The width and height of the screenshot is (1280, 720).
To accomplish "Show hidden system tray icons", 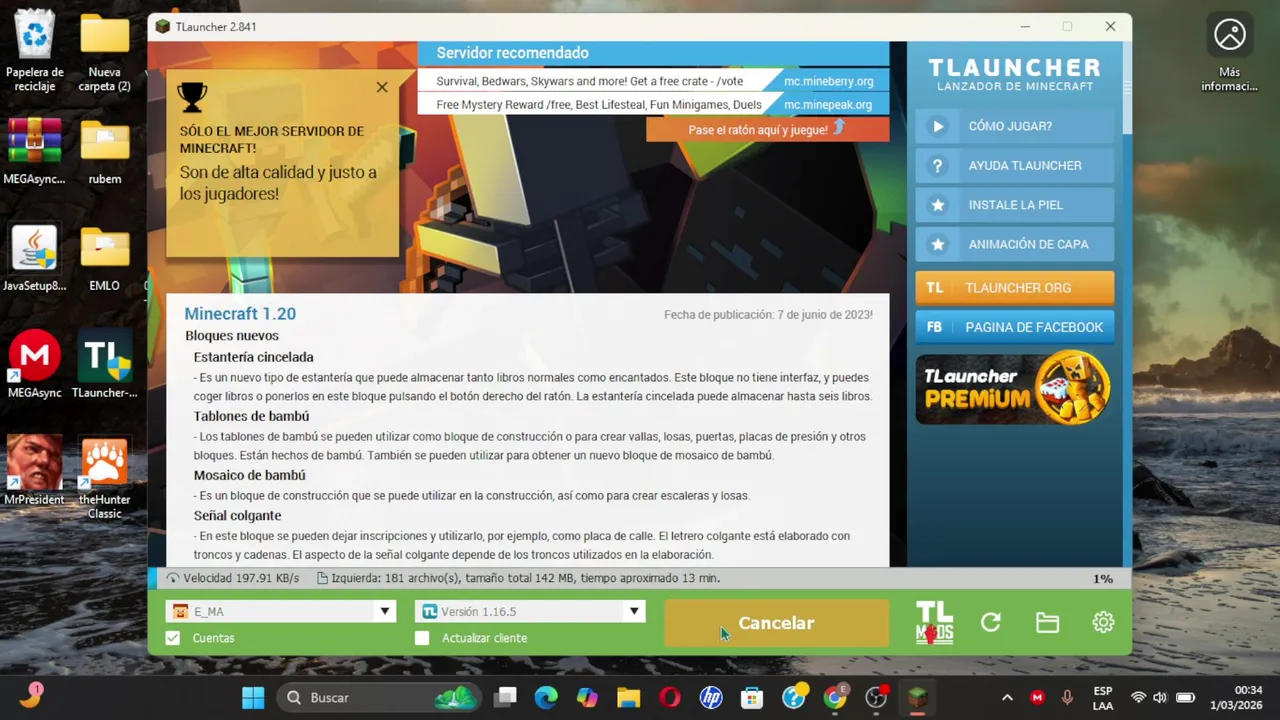I will (x=1007, y=698).
